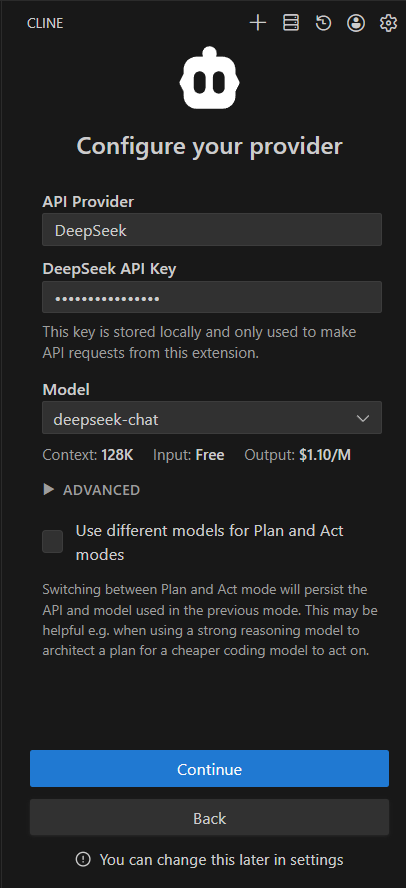The image size is (406, 888).
Task: Start a new task with plus icon
Action: click(x=258, y=23)
